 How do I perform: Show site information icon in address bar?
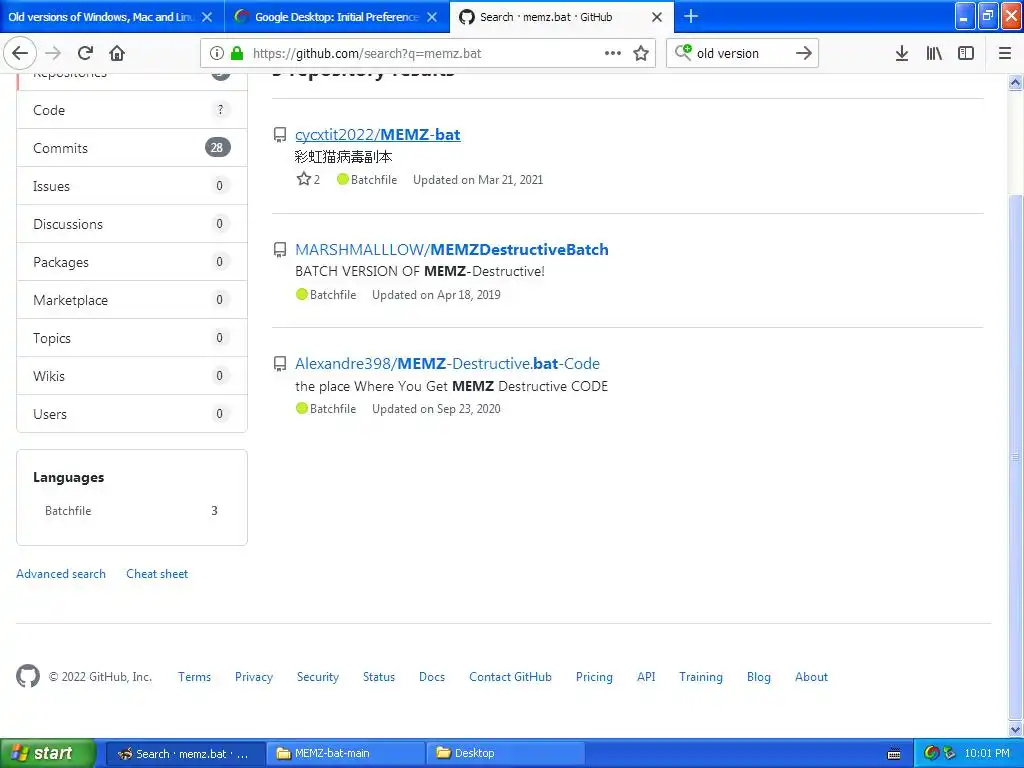tap(217, 53)
